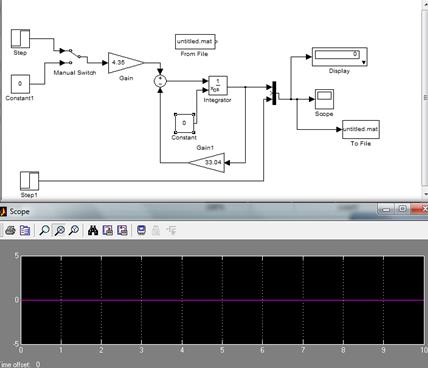Open Scope Parameters icon
428x368 pixels.
pyautogui.click(x=25, y=230)
